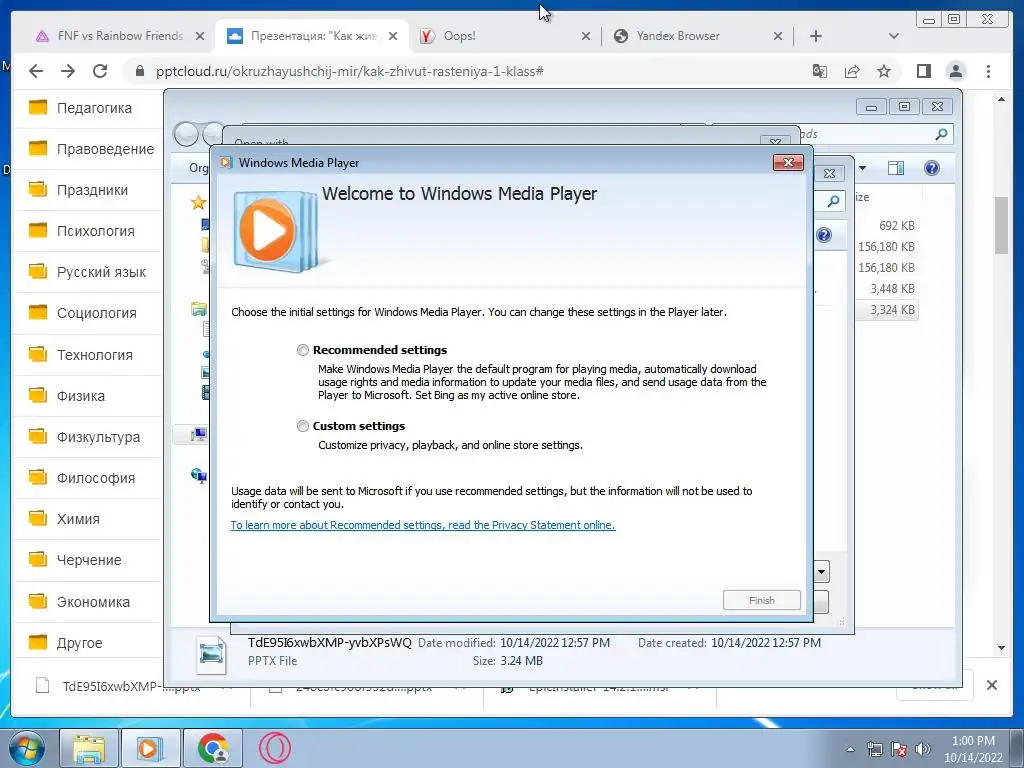The height and width of the screenshot is (768, 1024).
Task: Open the Педагогика category
Action: pos(94,108)
